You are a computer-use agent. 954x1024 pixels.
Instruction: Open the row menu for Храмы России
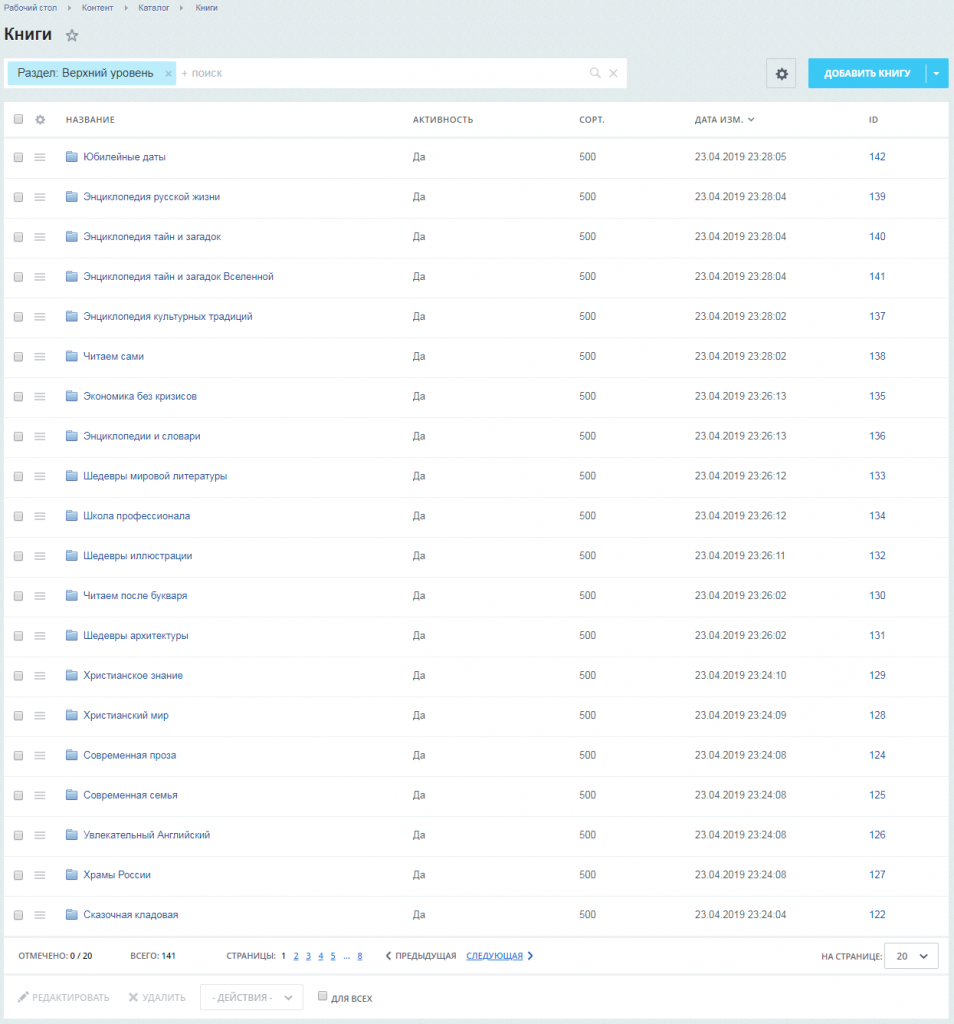pyautogui.click(x=40, y=875)
